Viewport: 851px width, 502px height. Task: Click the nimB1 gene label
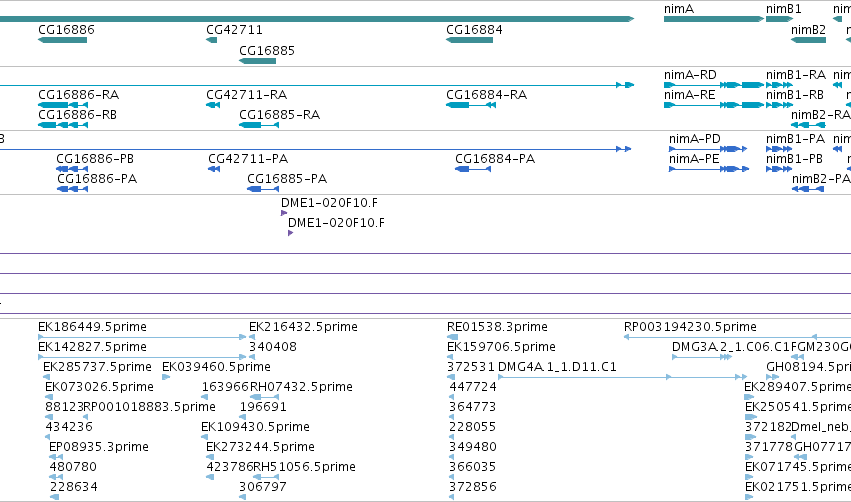click(784, 9)
